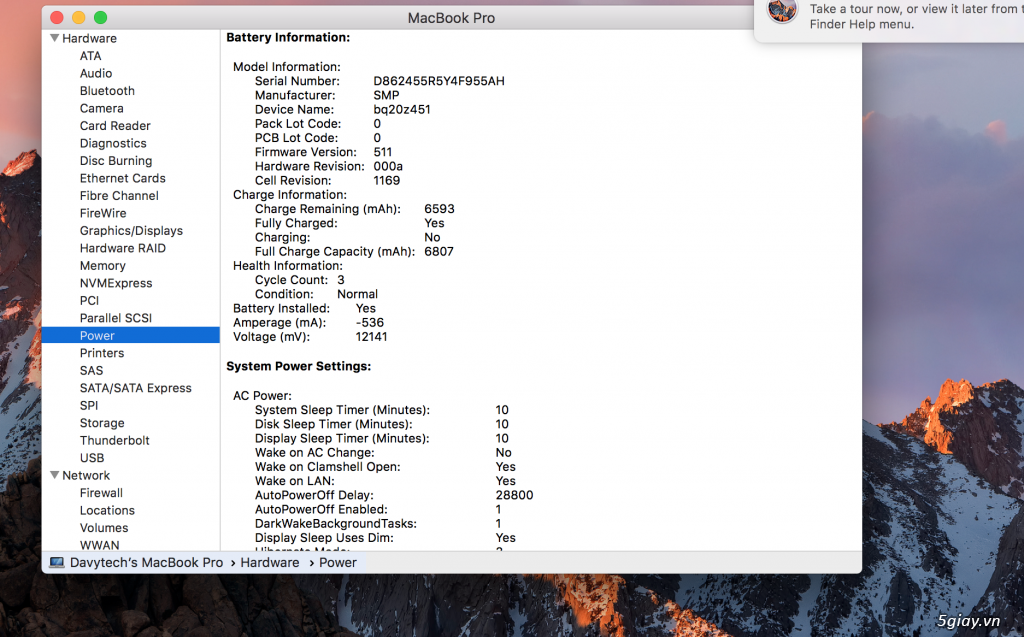Click the amperage value -536
The width and height of the screenshot is (1024, 637).
point(370,322)
